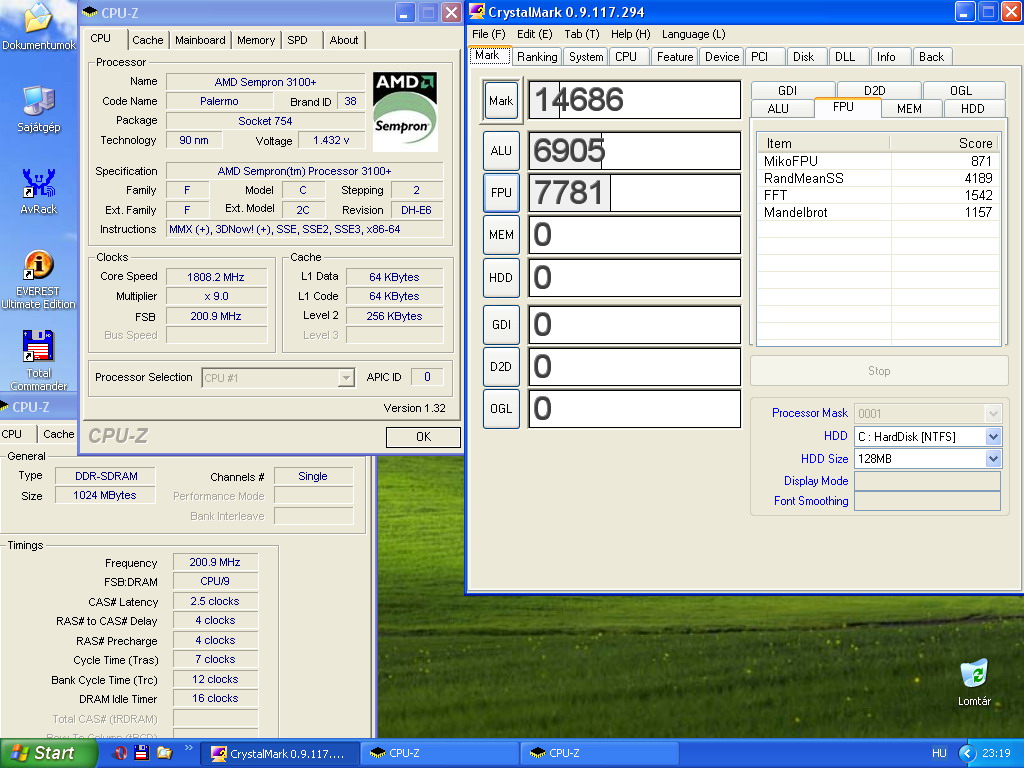Switch to the Ranking tab in CrystalMark
1024x768 pixels.
click(x=537, y=57)
